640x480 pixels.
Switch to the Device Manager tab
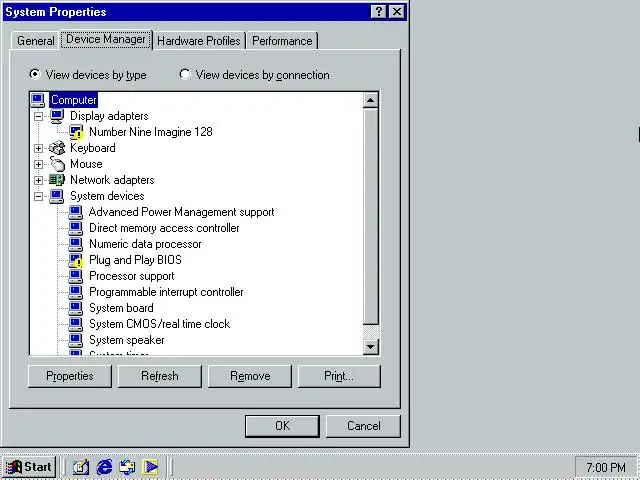click(106, 39)
